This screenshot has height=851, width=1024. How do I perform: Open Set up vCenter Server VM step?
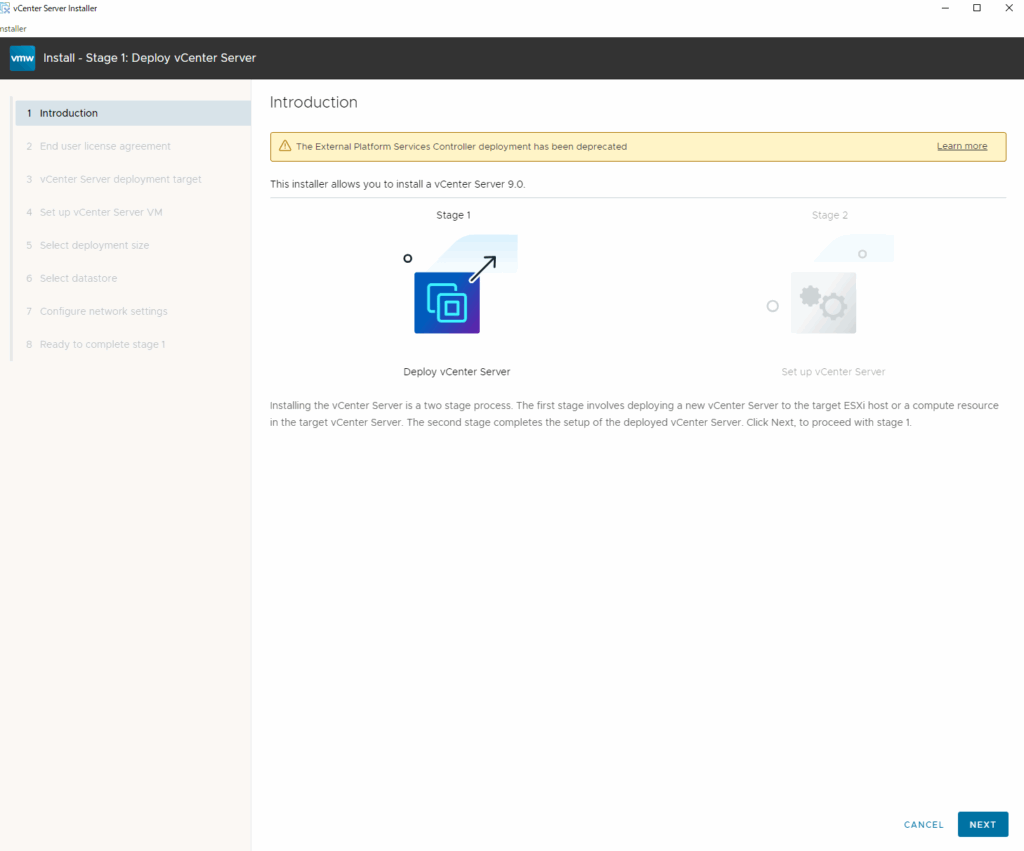[x=100, y=212]
